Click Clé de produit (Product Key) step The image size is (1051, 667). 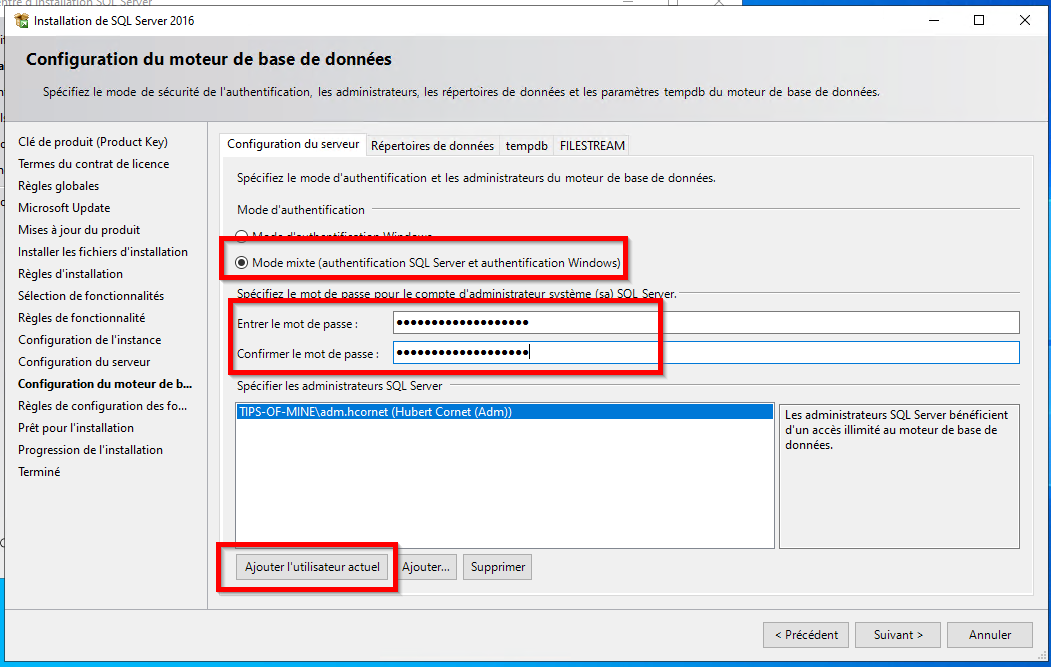click(92, 141)
